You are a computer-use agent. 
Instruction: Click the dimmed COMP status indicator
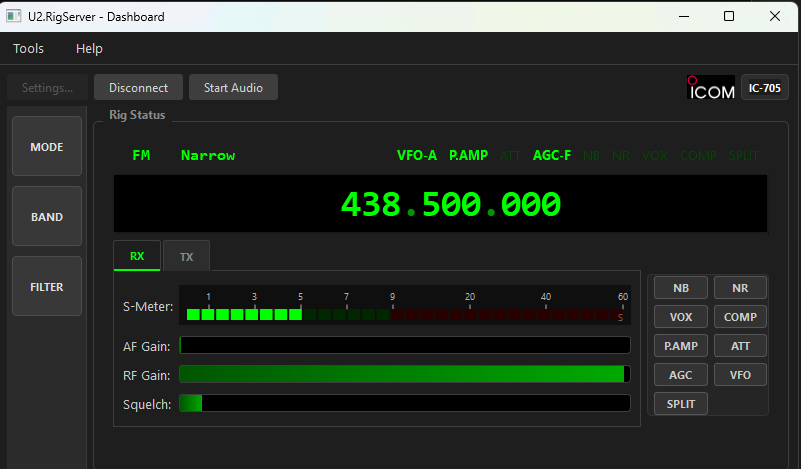(698, 155)
